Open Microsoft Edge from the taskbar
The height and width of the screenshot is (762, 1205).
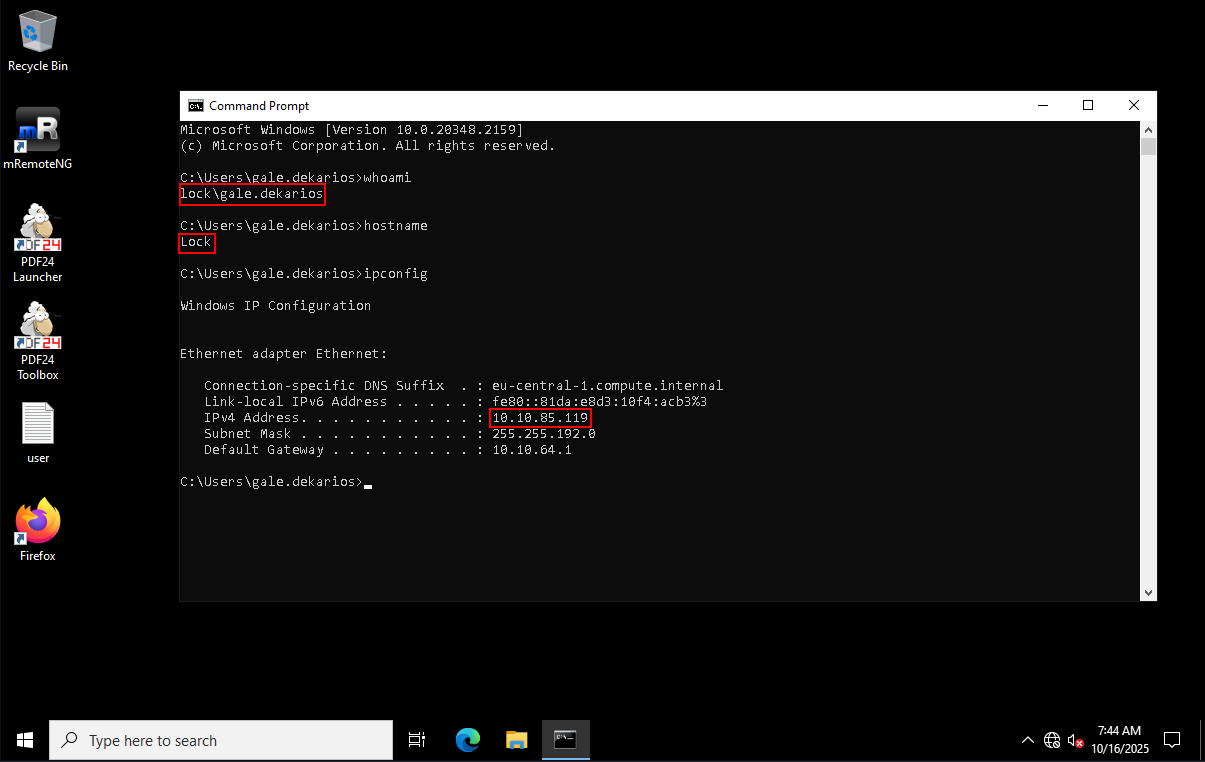467,740
